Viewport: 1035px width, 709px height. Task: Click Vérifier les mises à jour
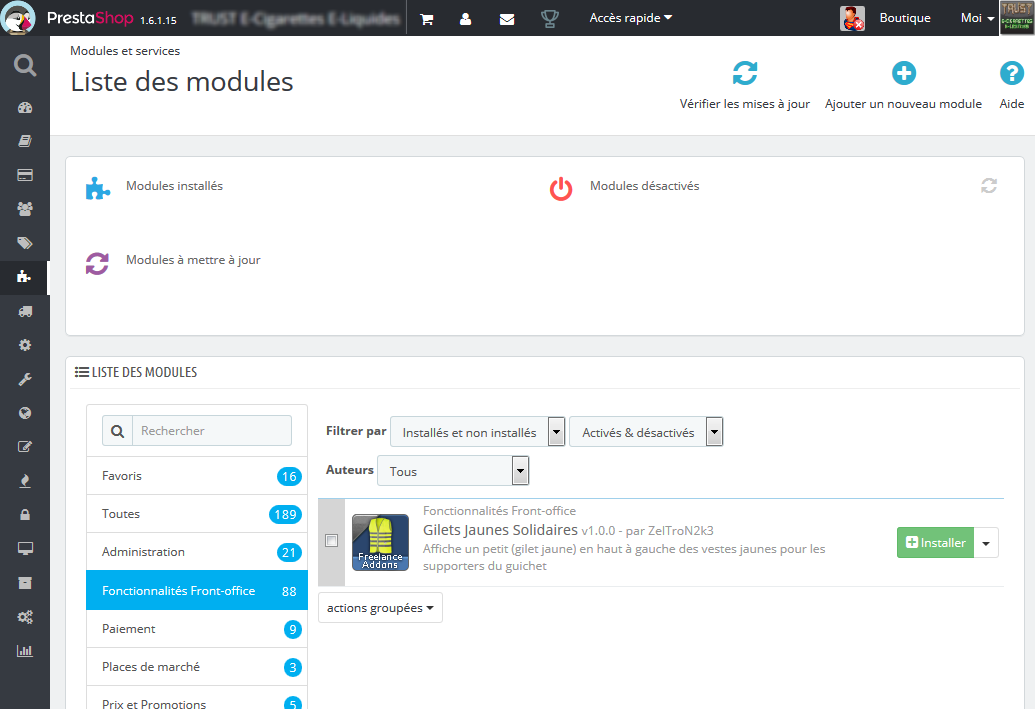[x=745, y=85]
